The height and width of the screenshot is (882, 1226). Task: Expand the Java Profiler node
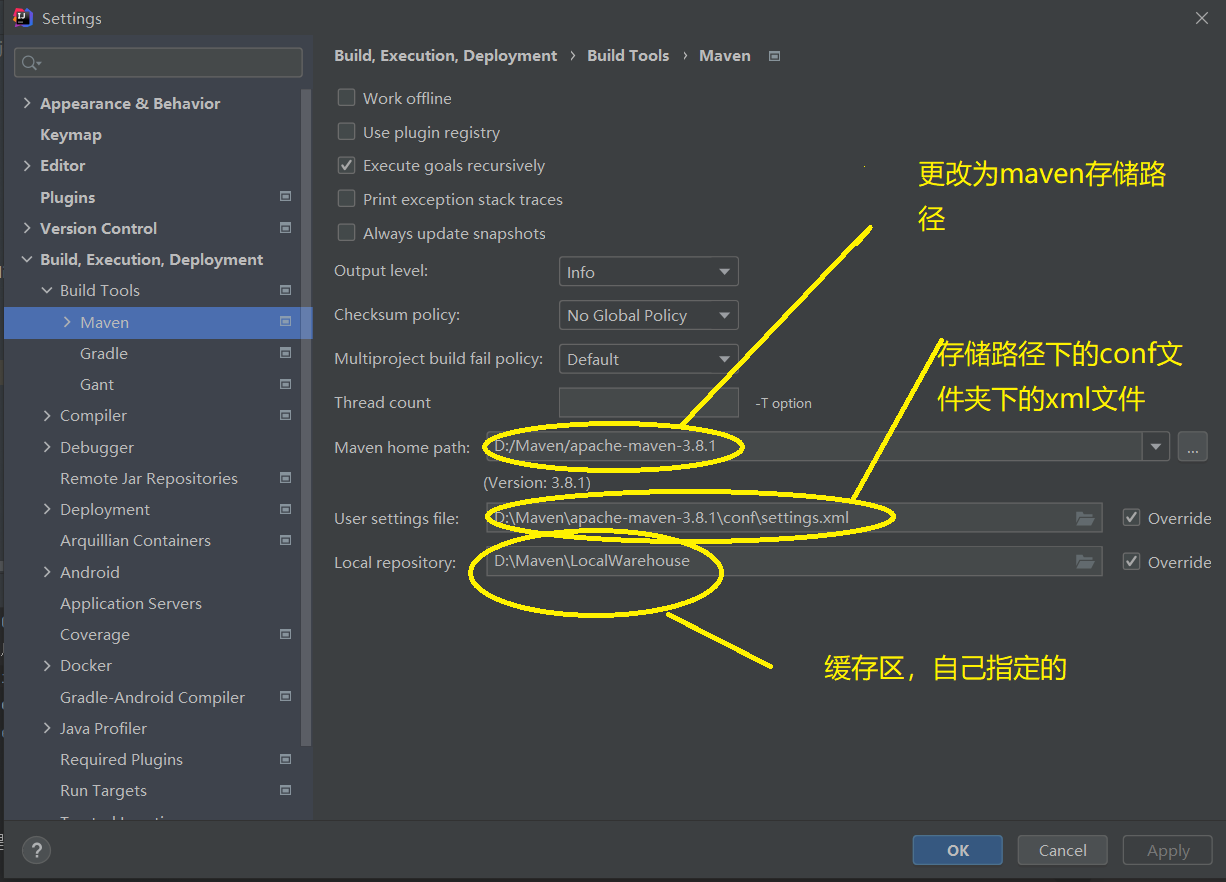tap(47, 728)
